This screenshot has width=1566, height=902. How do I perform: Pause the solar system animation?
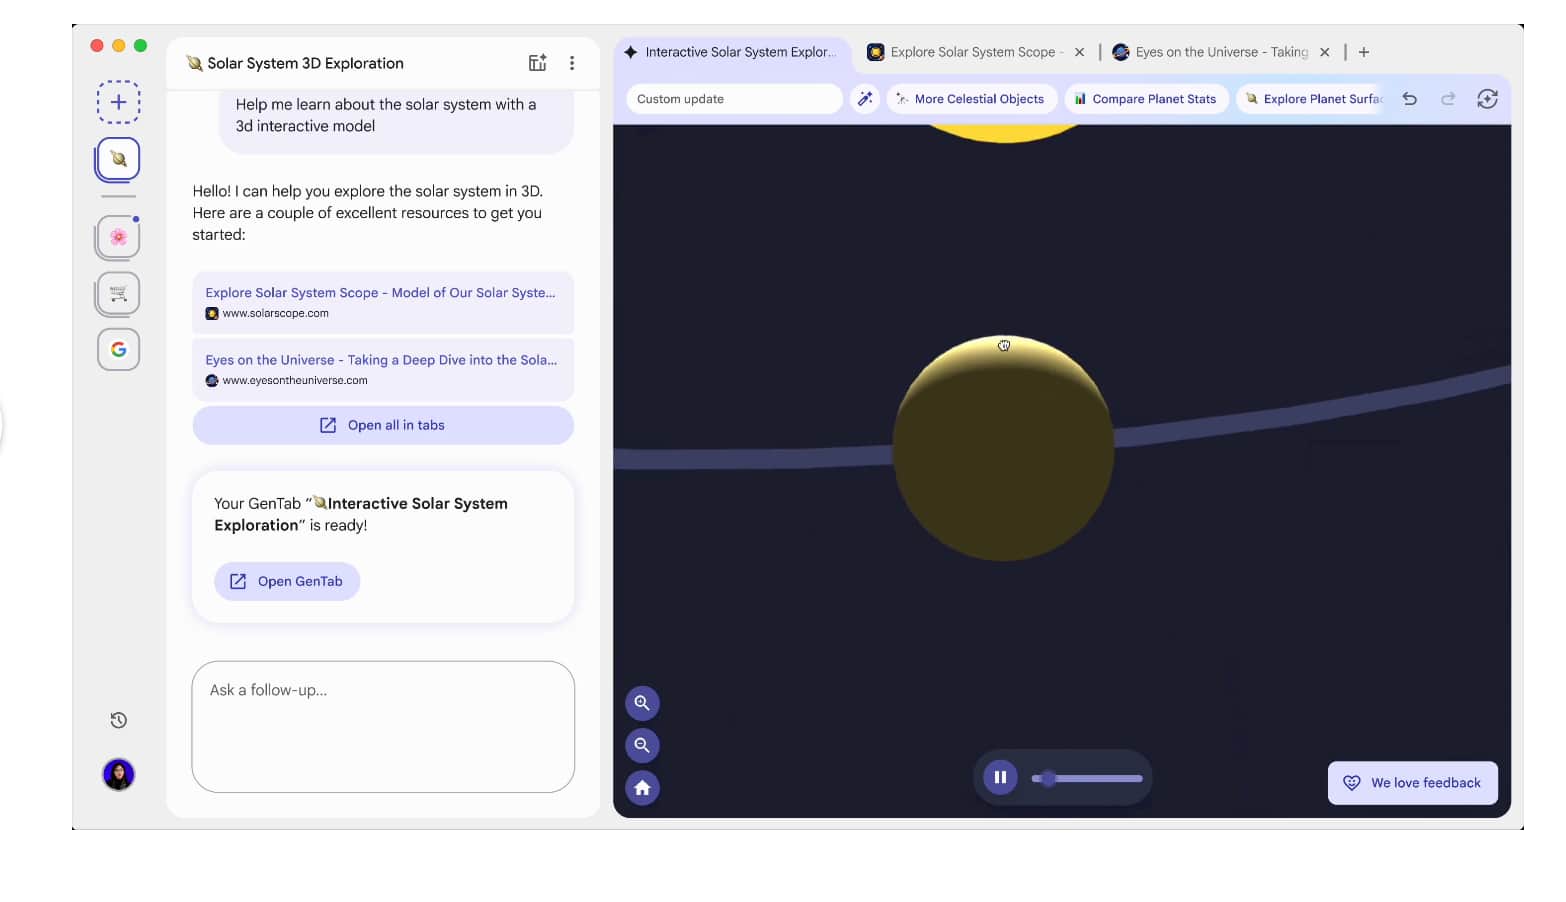pos(1000,777)
